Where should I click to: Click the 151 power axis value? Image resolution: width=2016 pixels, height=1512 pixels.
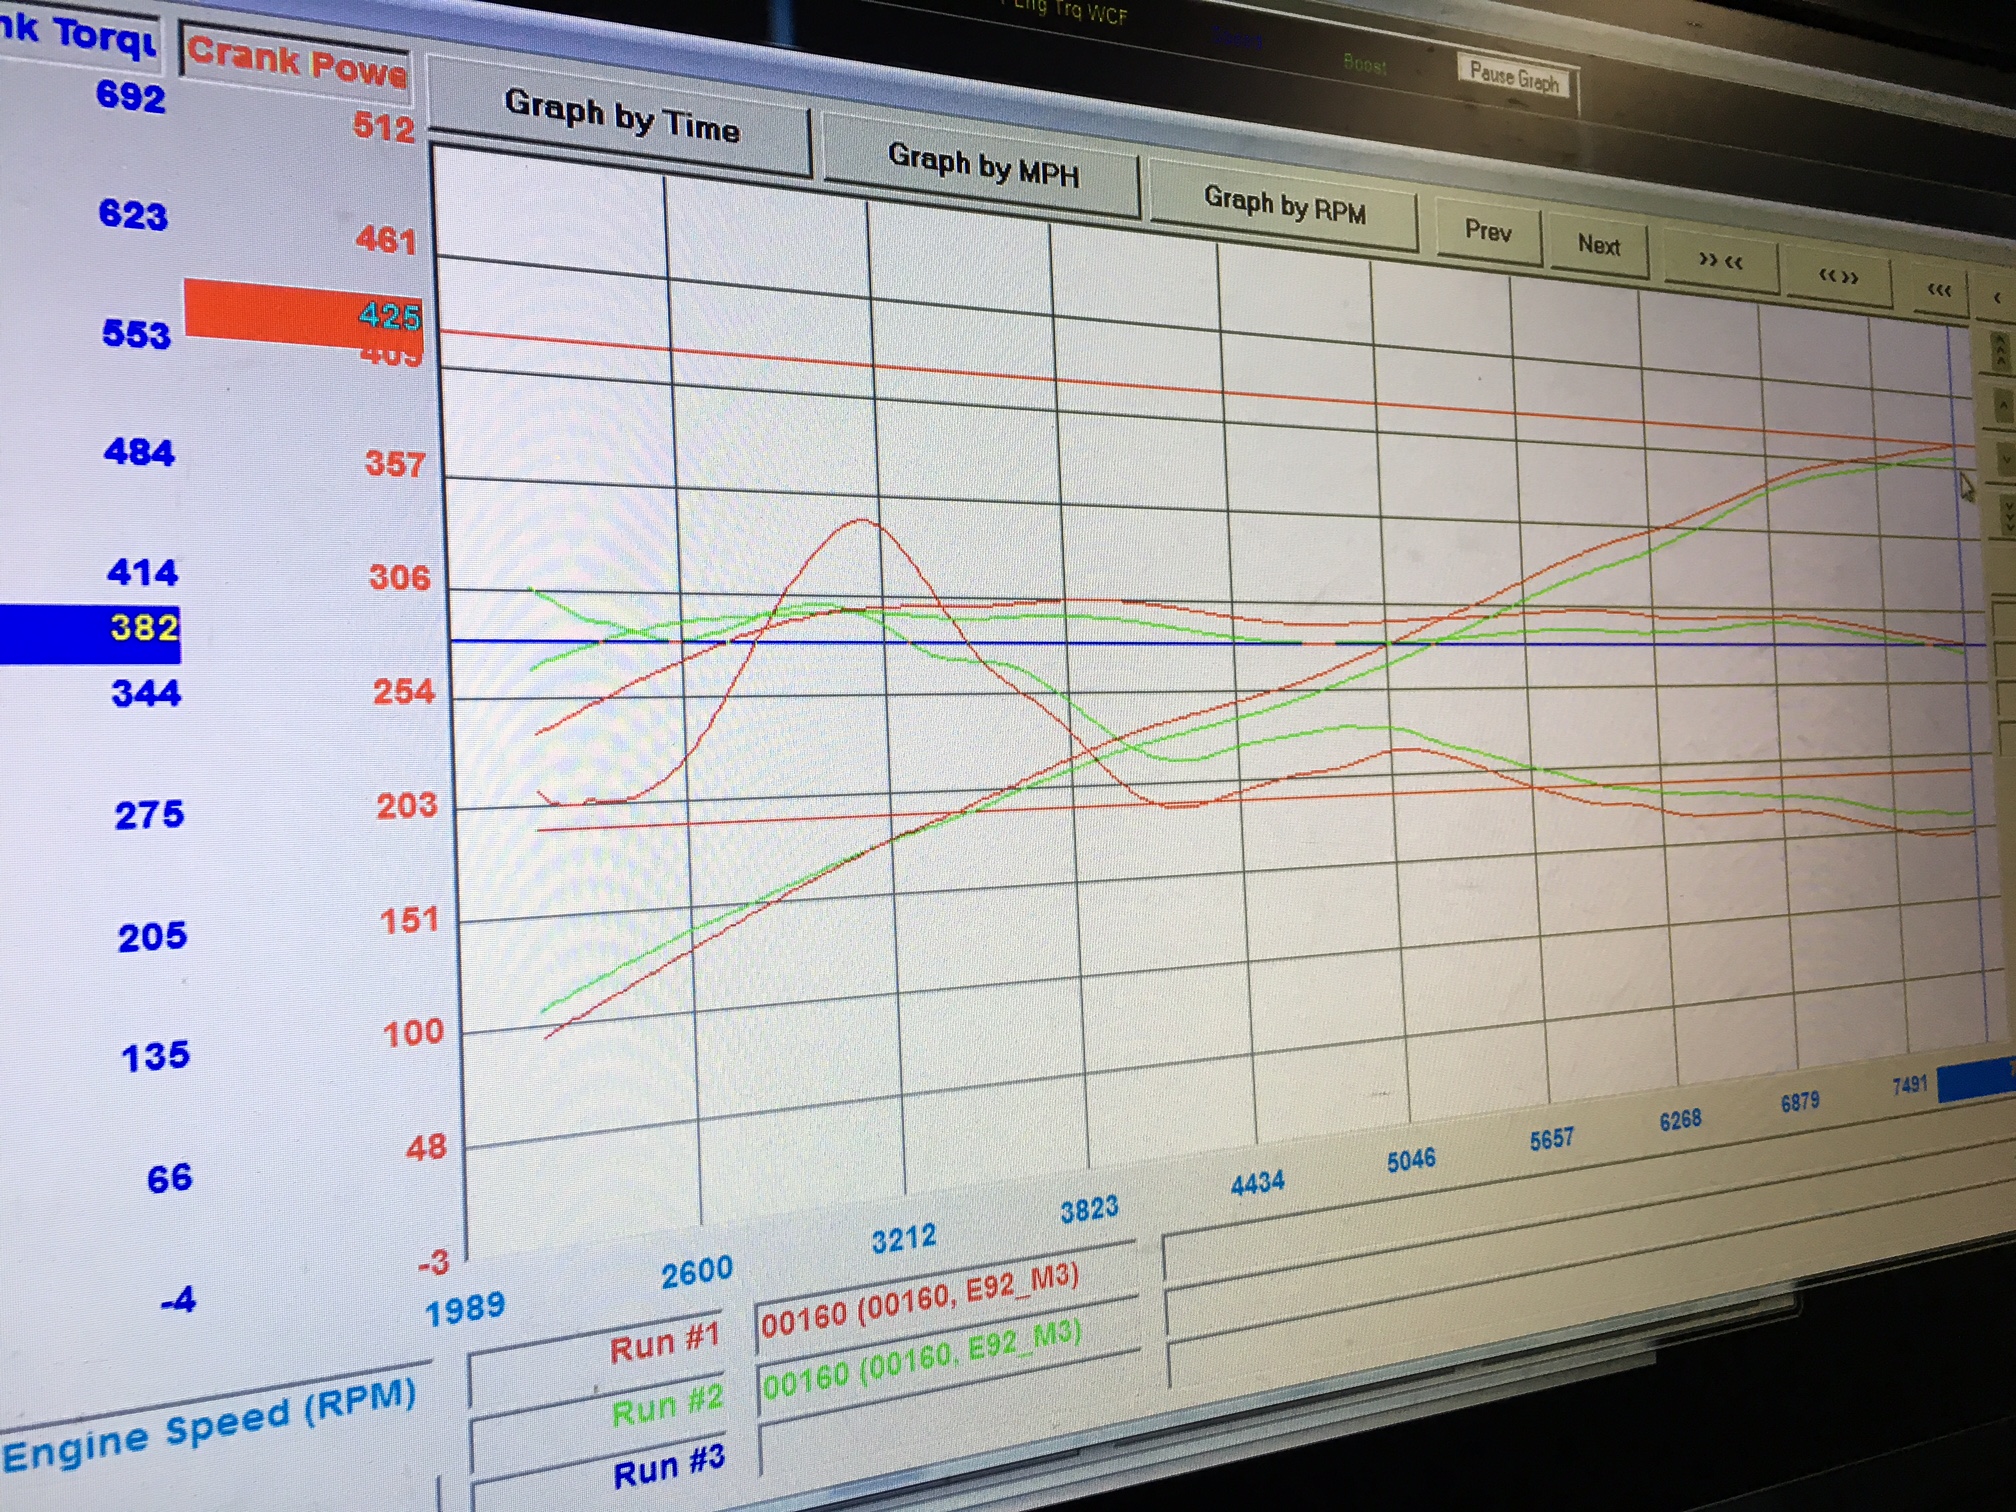[410, 919]
